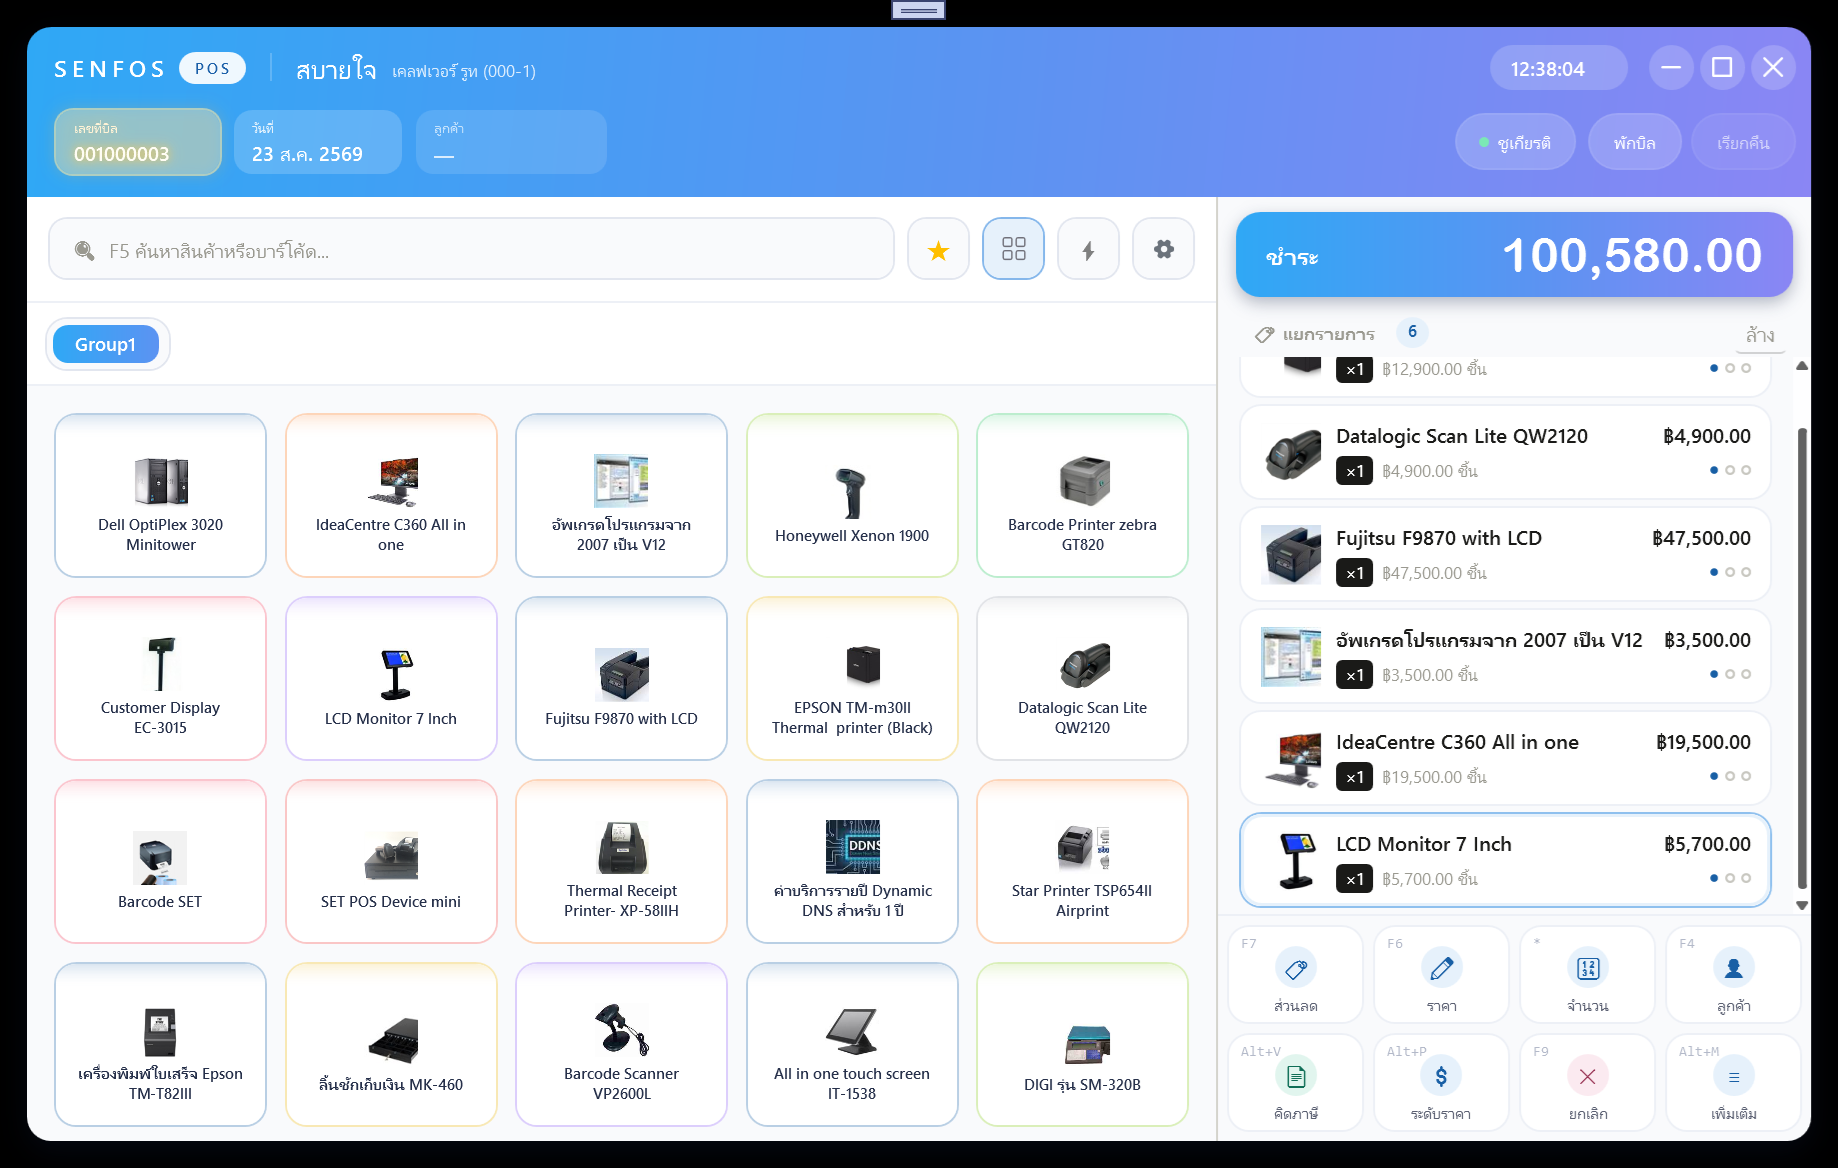Open the customer (F4) function

(1733, 975)
